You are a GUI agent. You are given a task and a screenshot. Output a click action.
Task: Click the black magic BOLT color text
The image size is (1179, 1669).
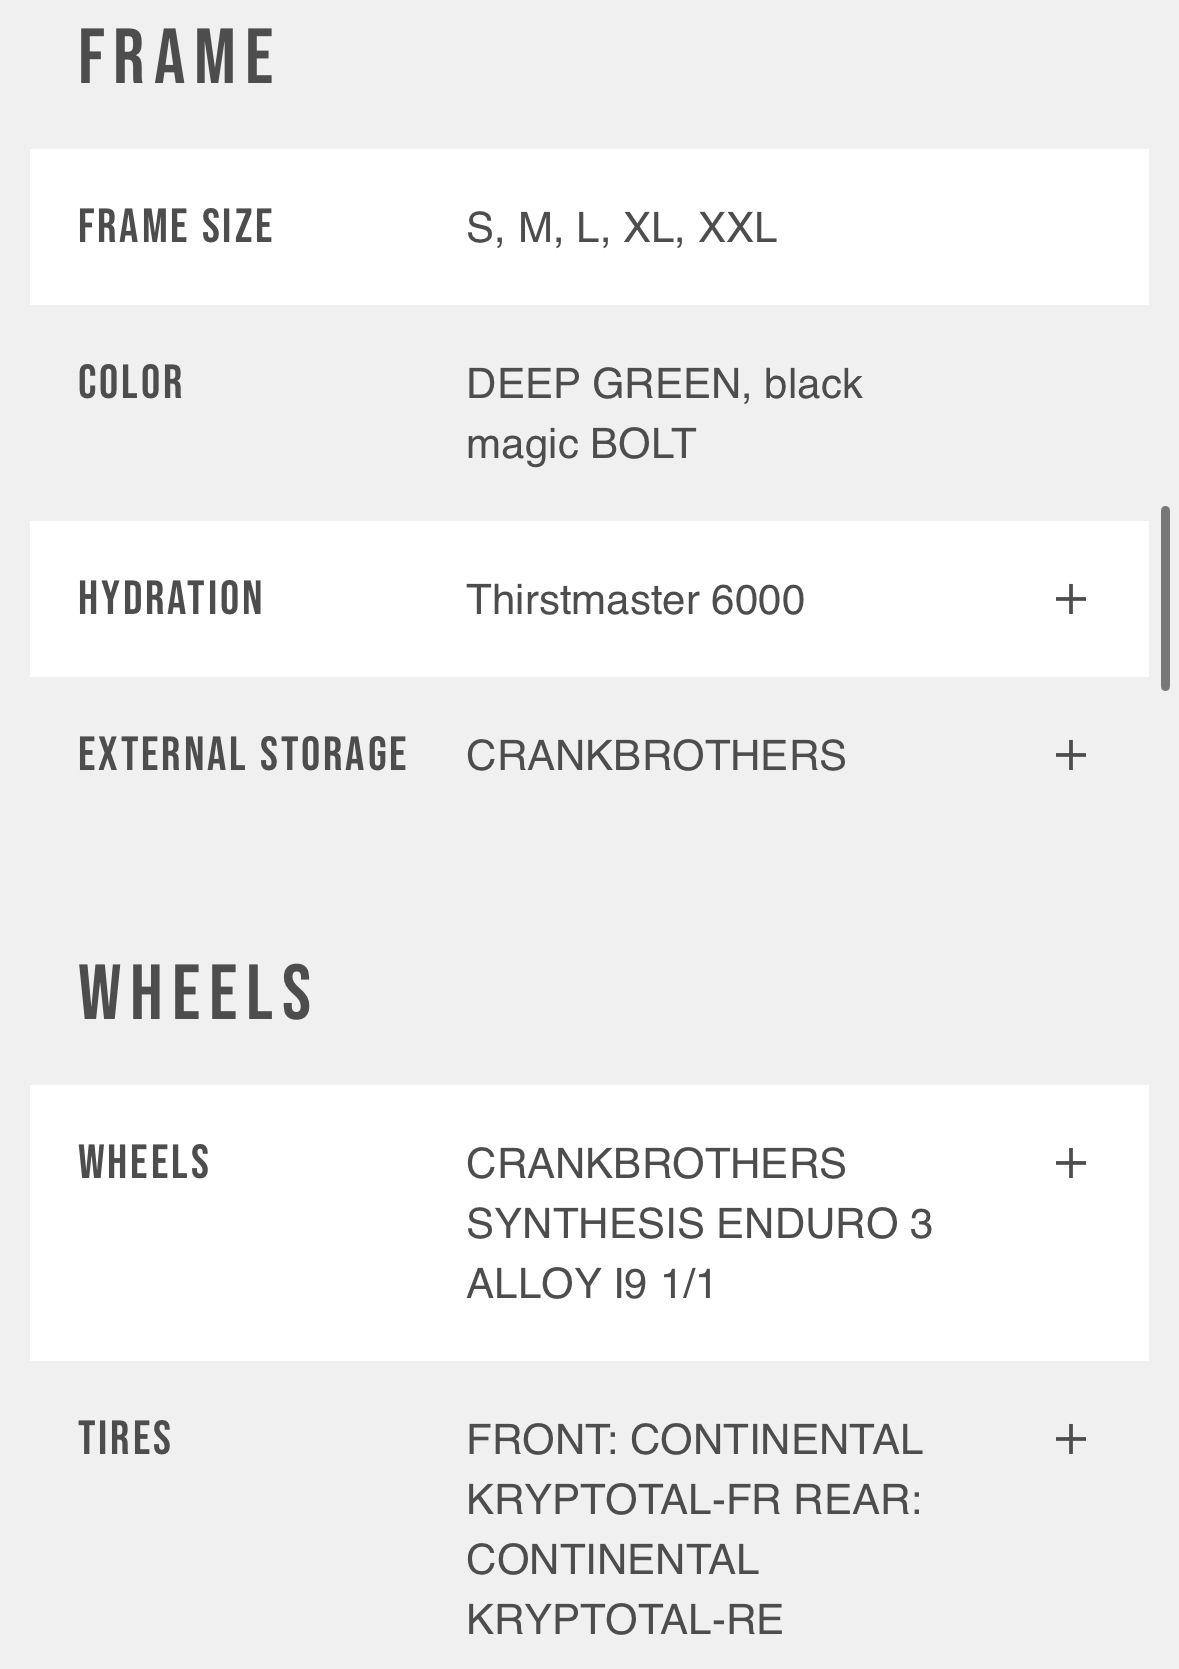point(581,444)
